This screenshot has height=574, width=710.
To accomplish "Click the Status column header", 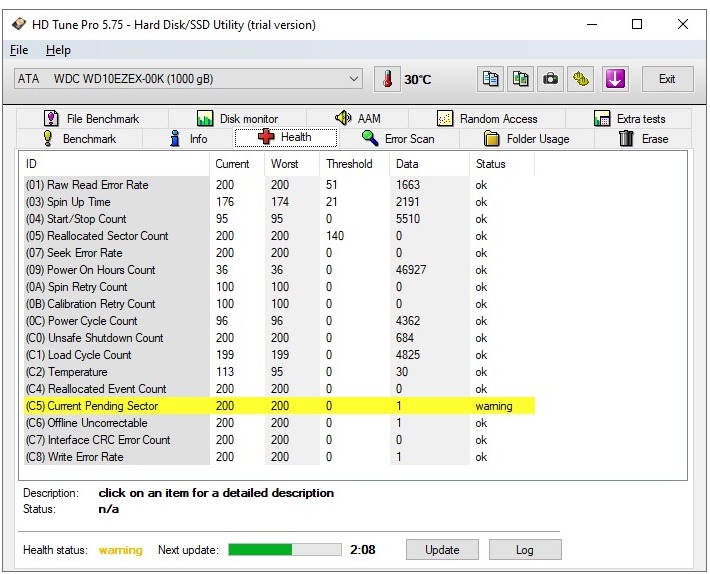I will click(502, 164).
